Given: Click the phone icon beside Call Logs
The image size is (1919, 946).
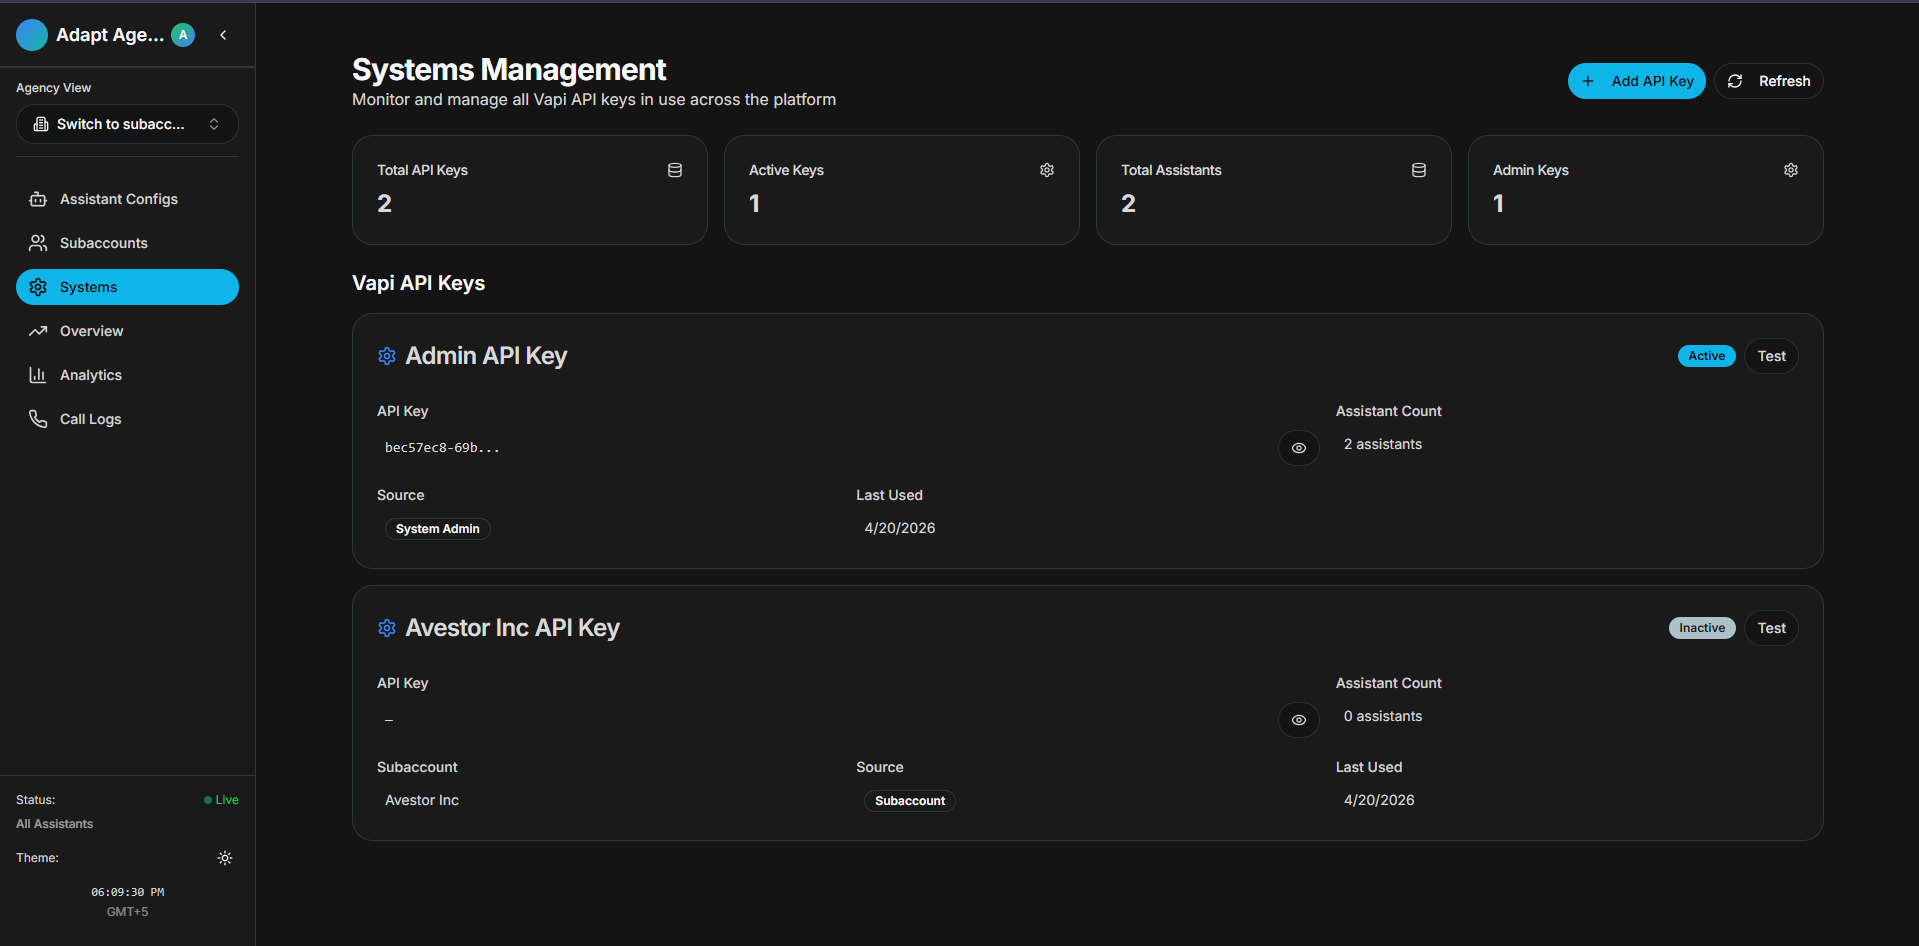Looking at the screenshot, I should click(x=38, y=419).
